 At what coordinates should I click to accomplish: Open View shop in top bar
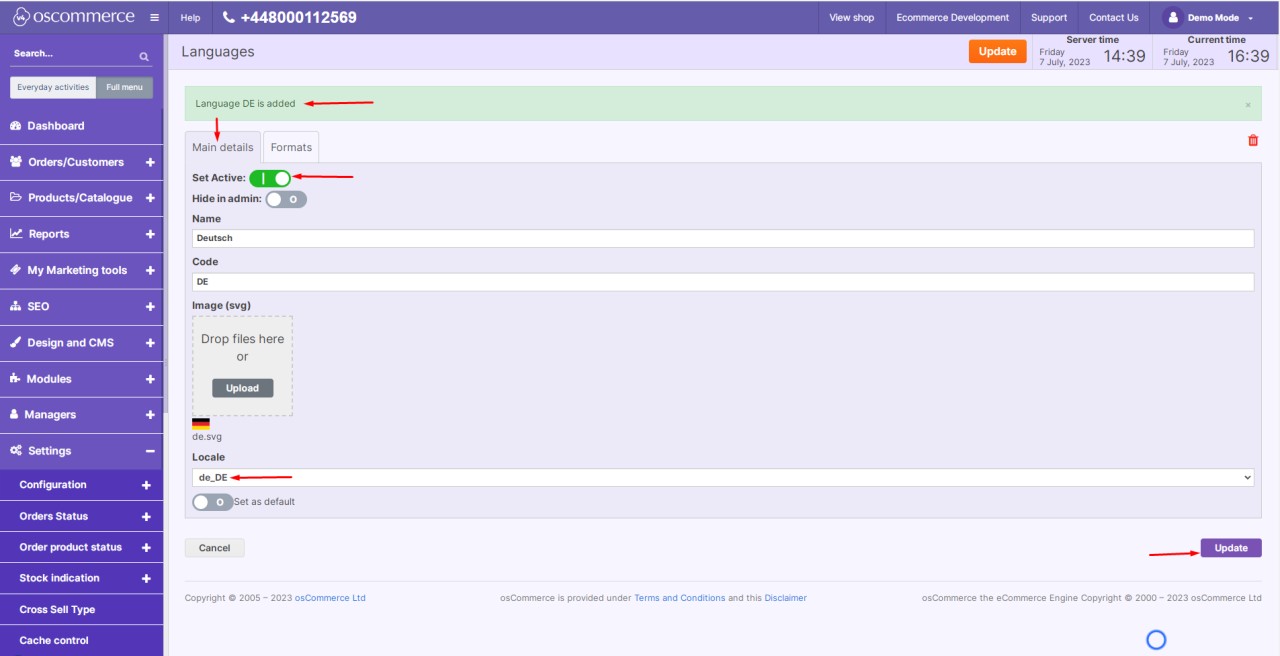[x=852, y=17]
